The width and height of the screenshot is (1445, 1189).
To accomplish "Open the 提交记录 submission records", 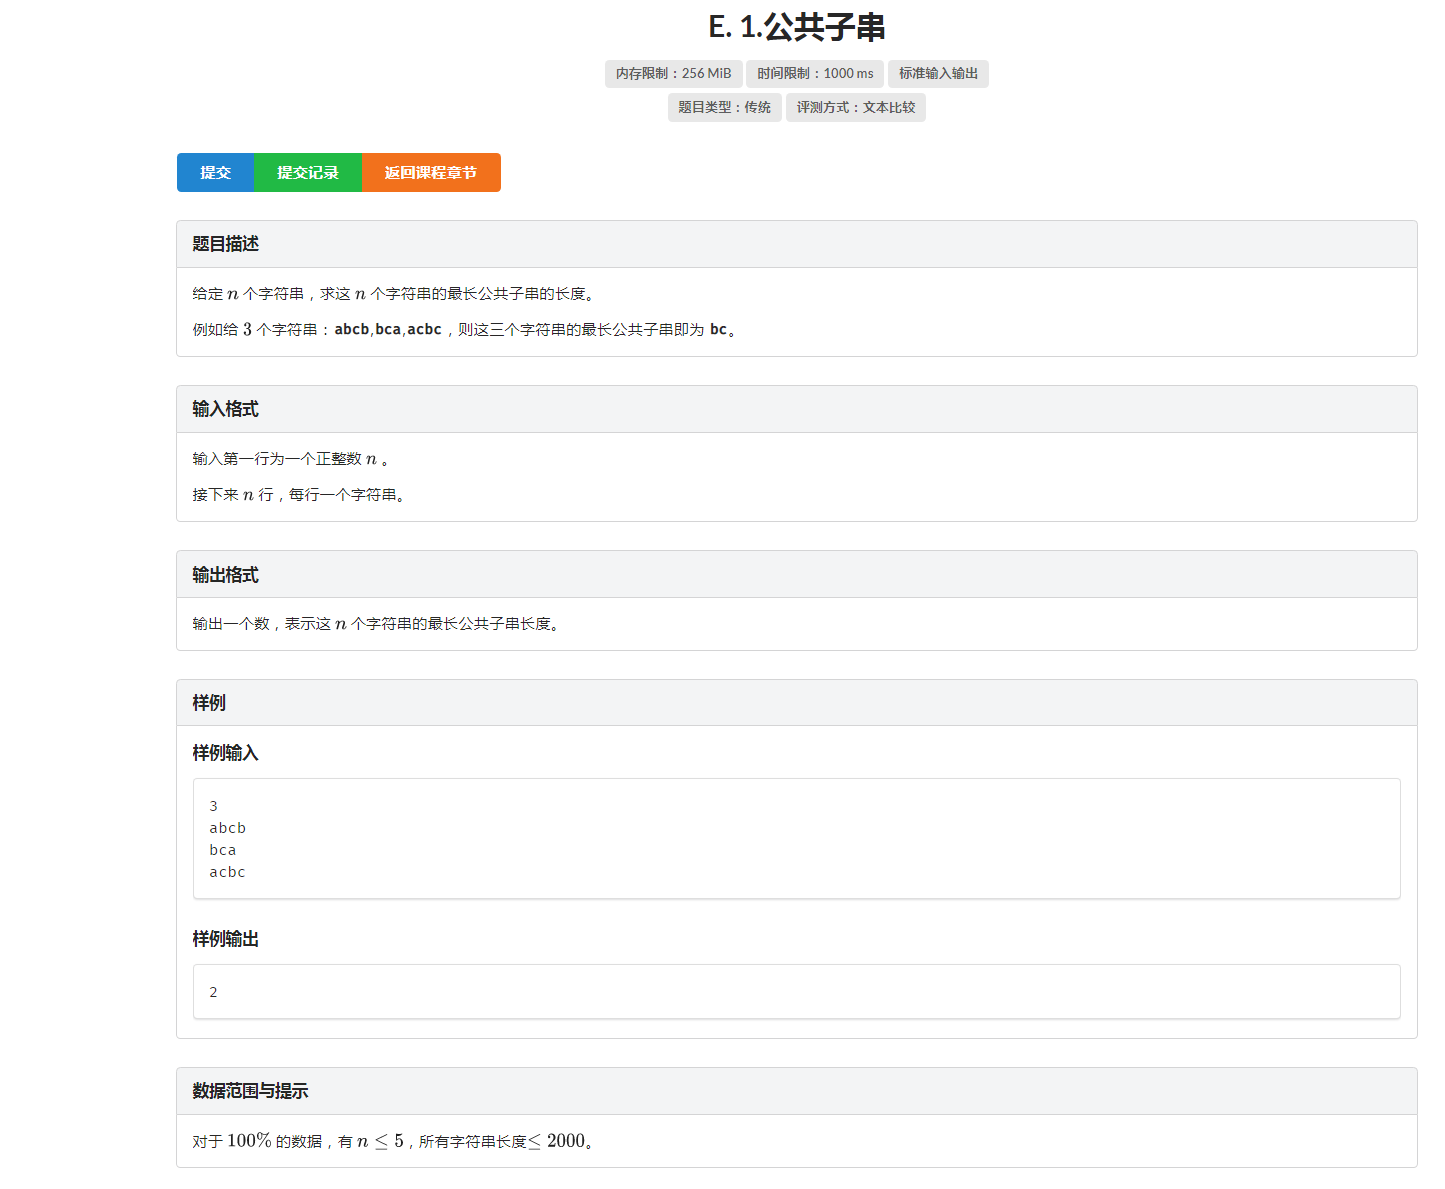I will point(307,172).
